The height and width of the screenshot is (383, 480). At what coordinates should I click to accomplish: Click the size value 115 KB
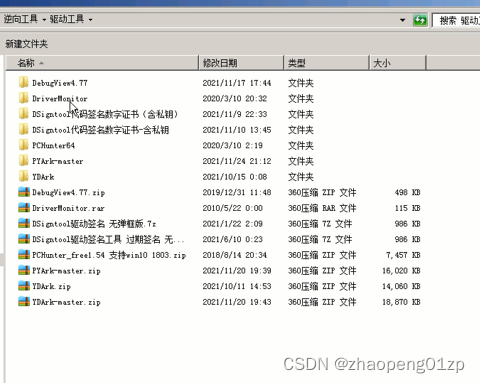407,208
